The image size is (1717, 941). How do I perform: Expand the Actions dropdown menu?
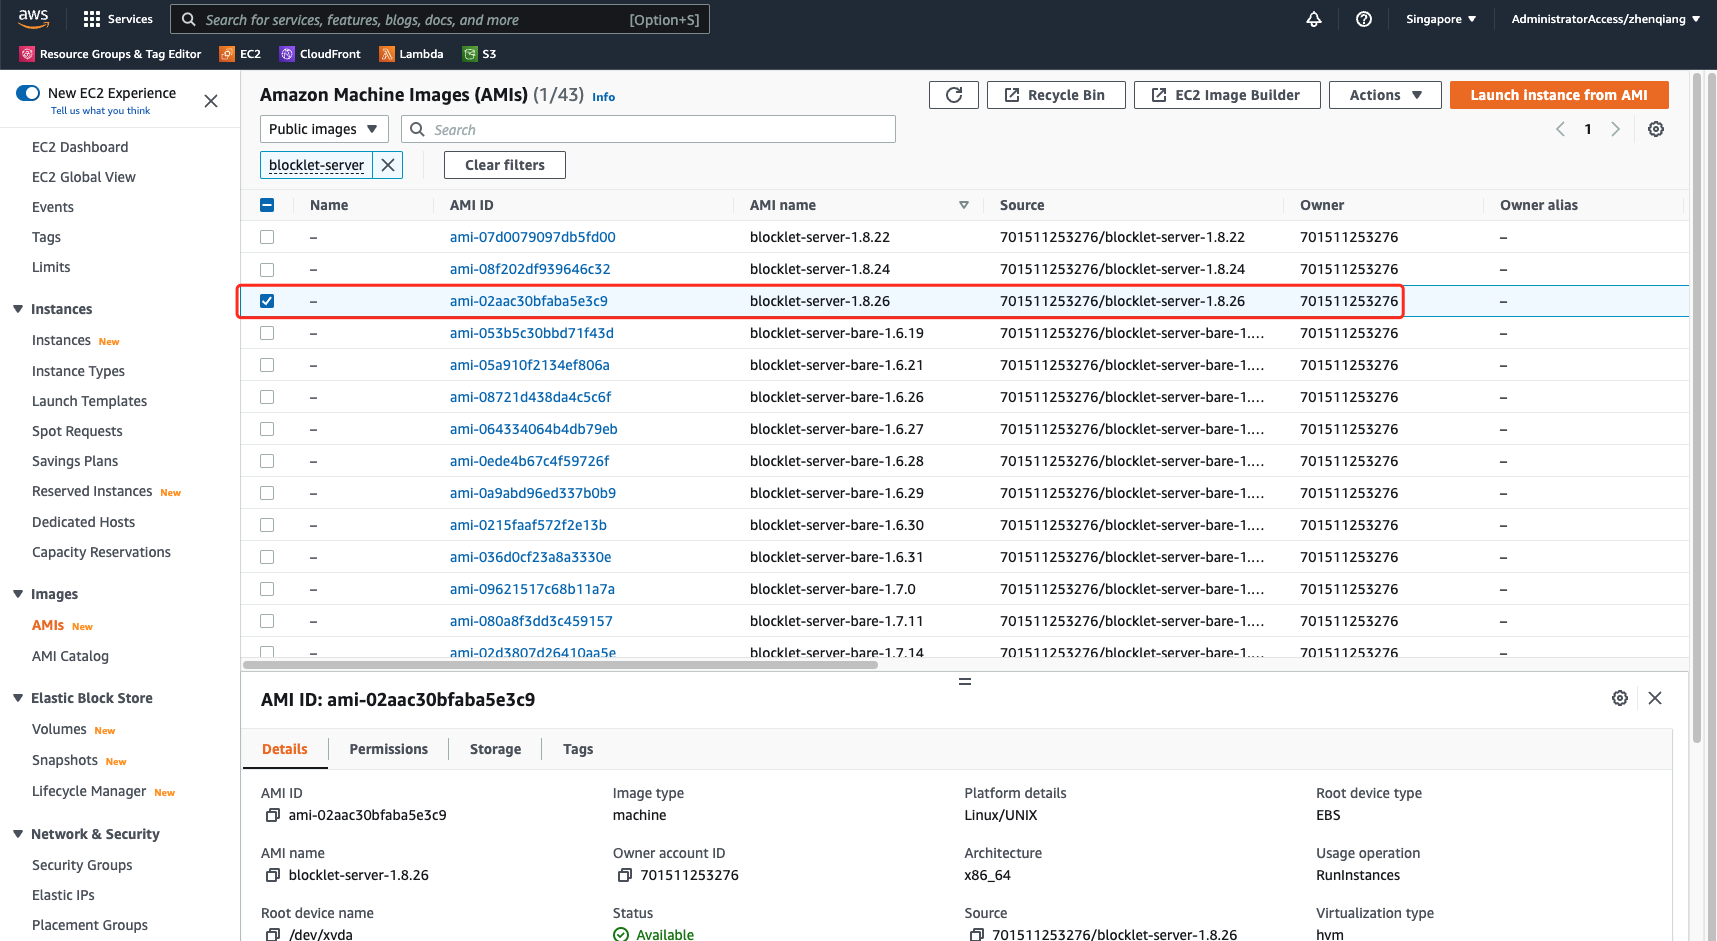pos(1384,95)
